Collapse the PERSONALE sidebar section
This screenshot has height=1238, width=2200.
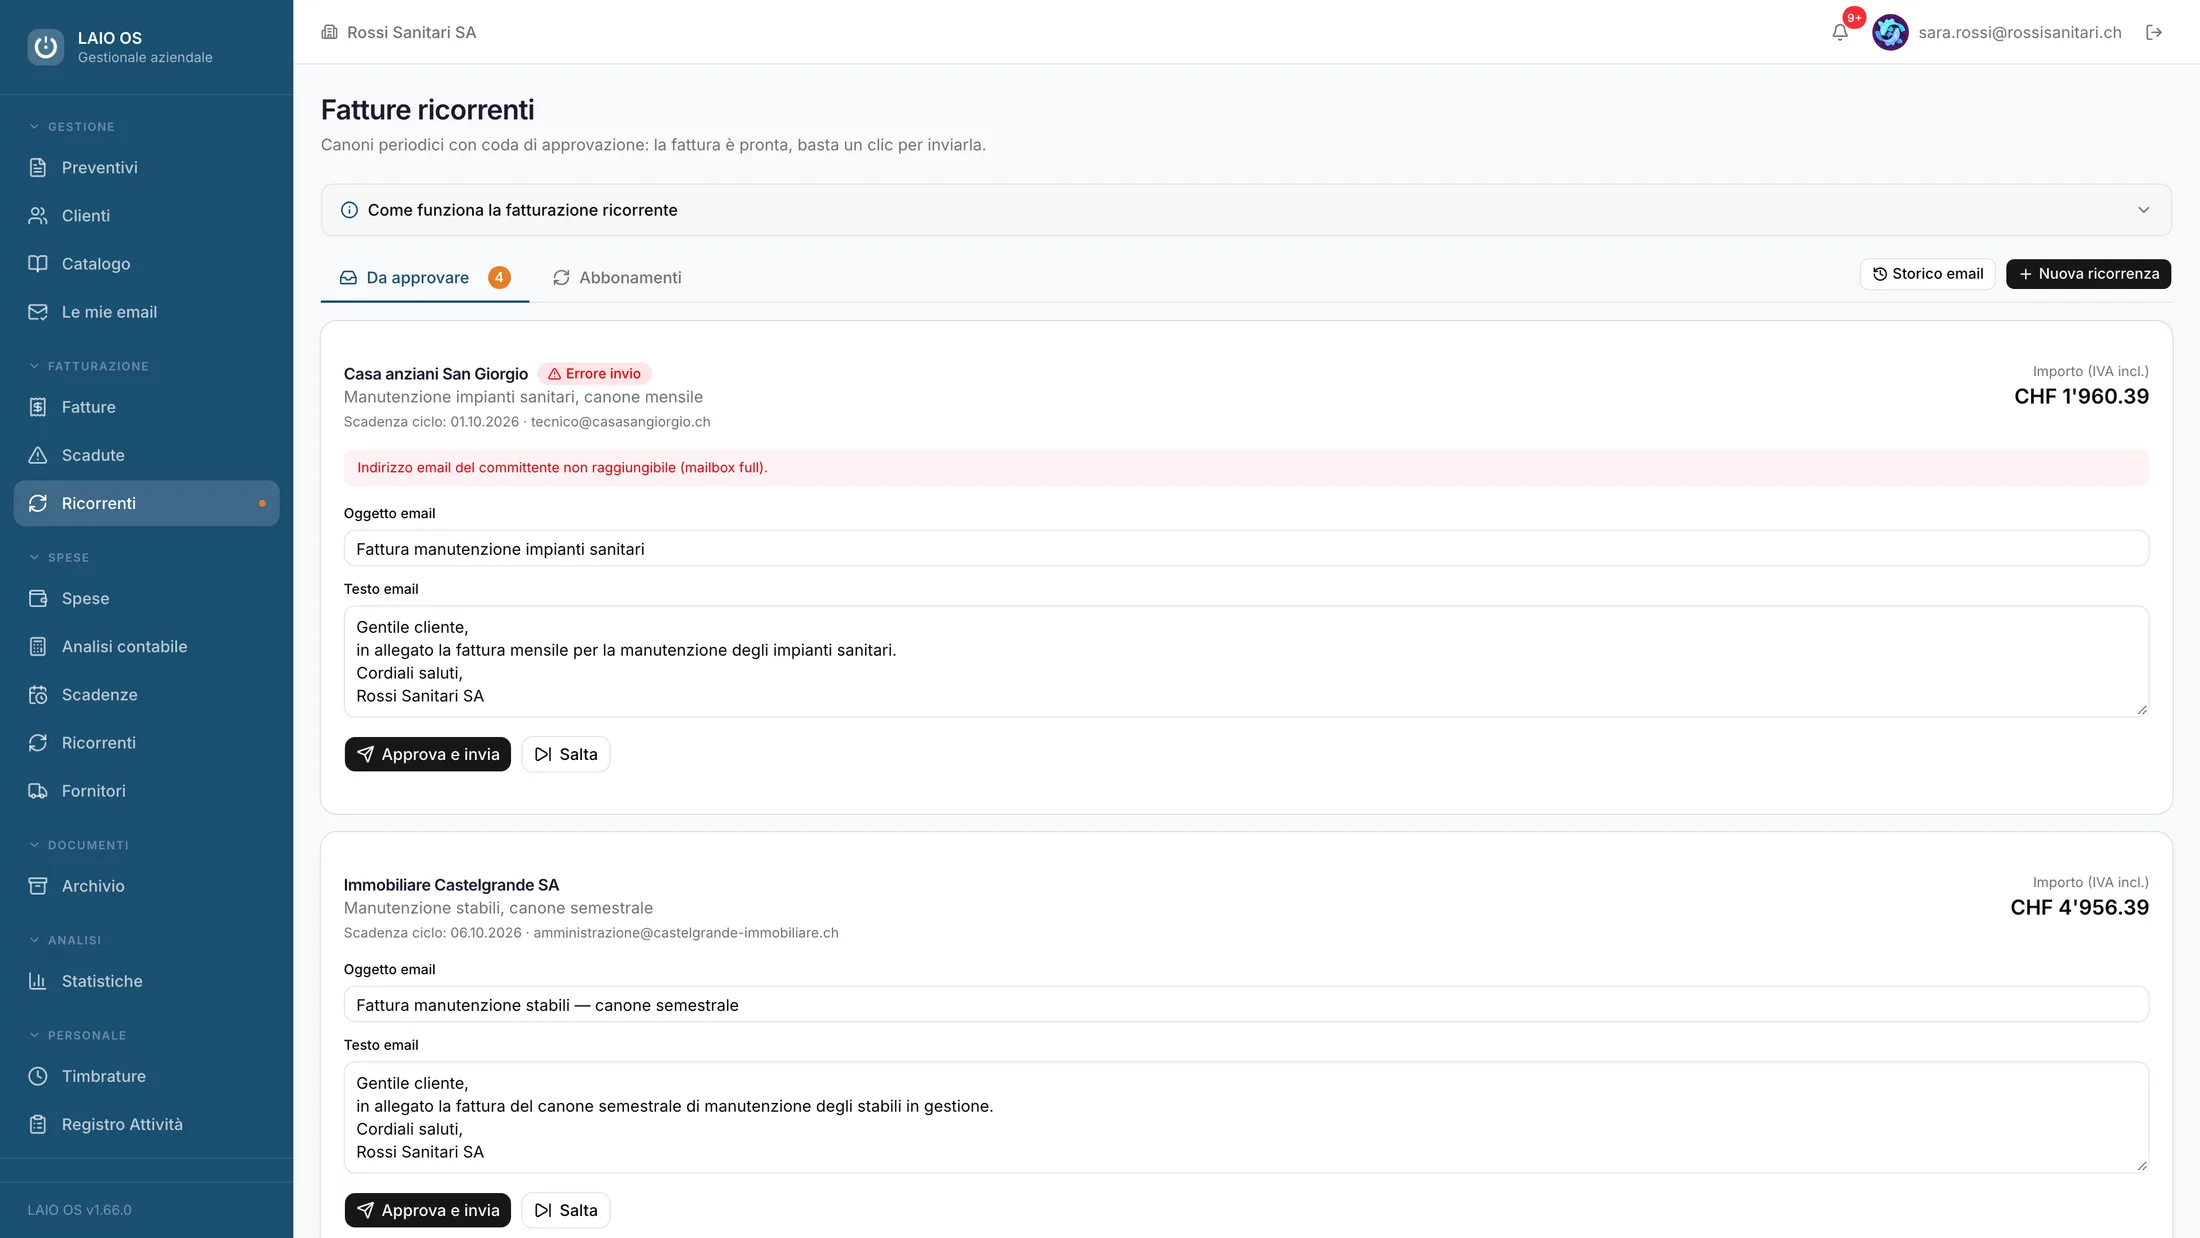pyautogui.click(x=78, y=1035)
